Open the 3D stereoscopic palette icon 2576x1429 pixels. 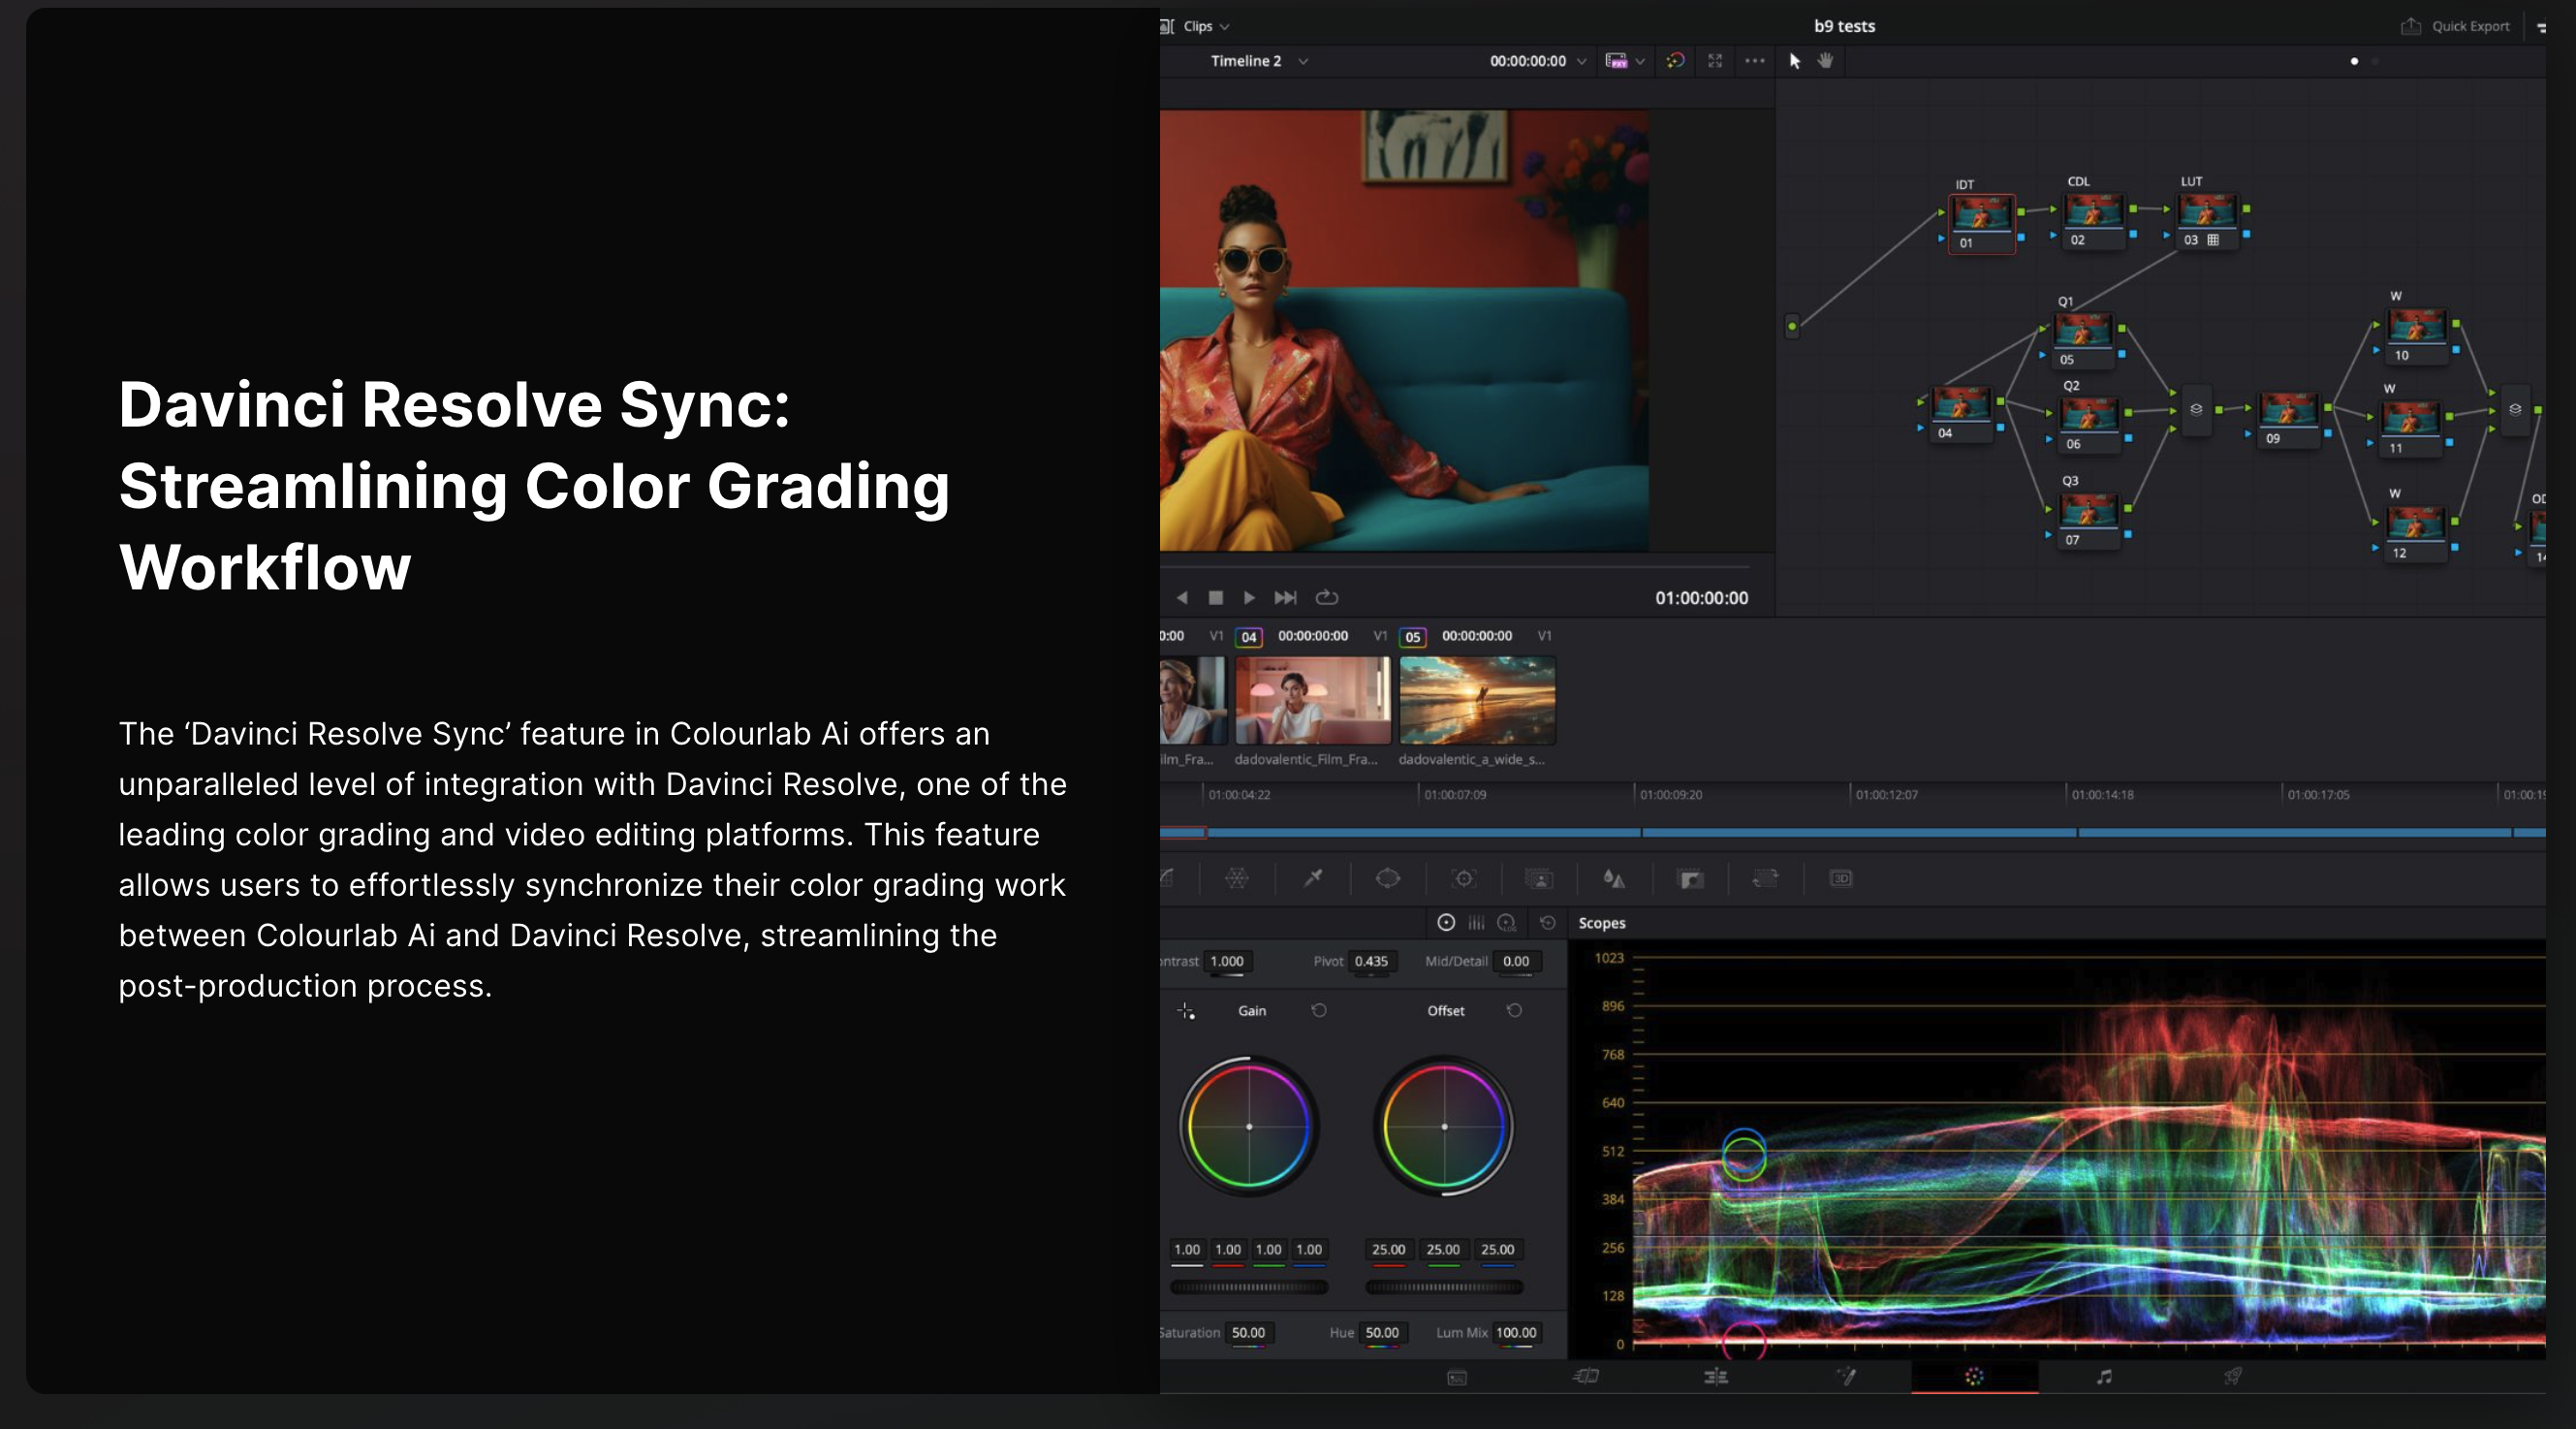click(1841, 878)
